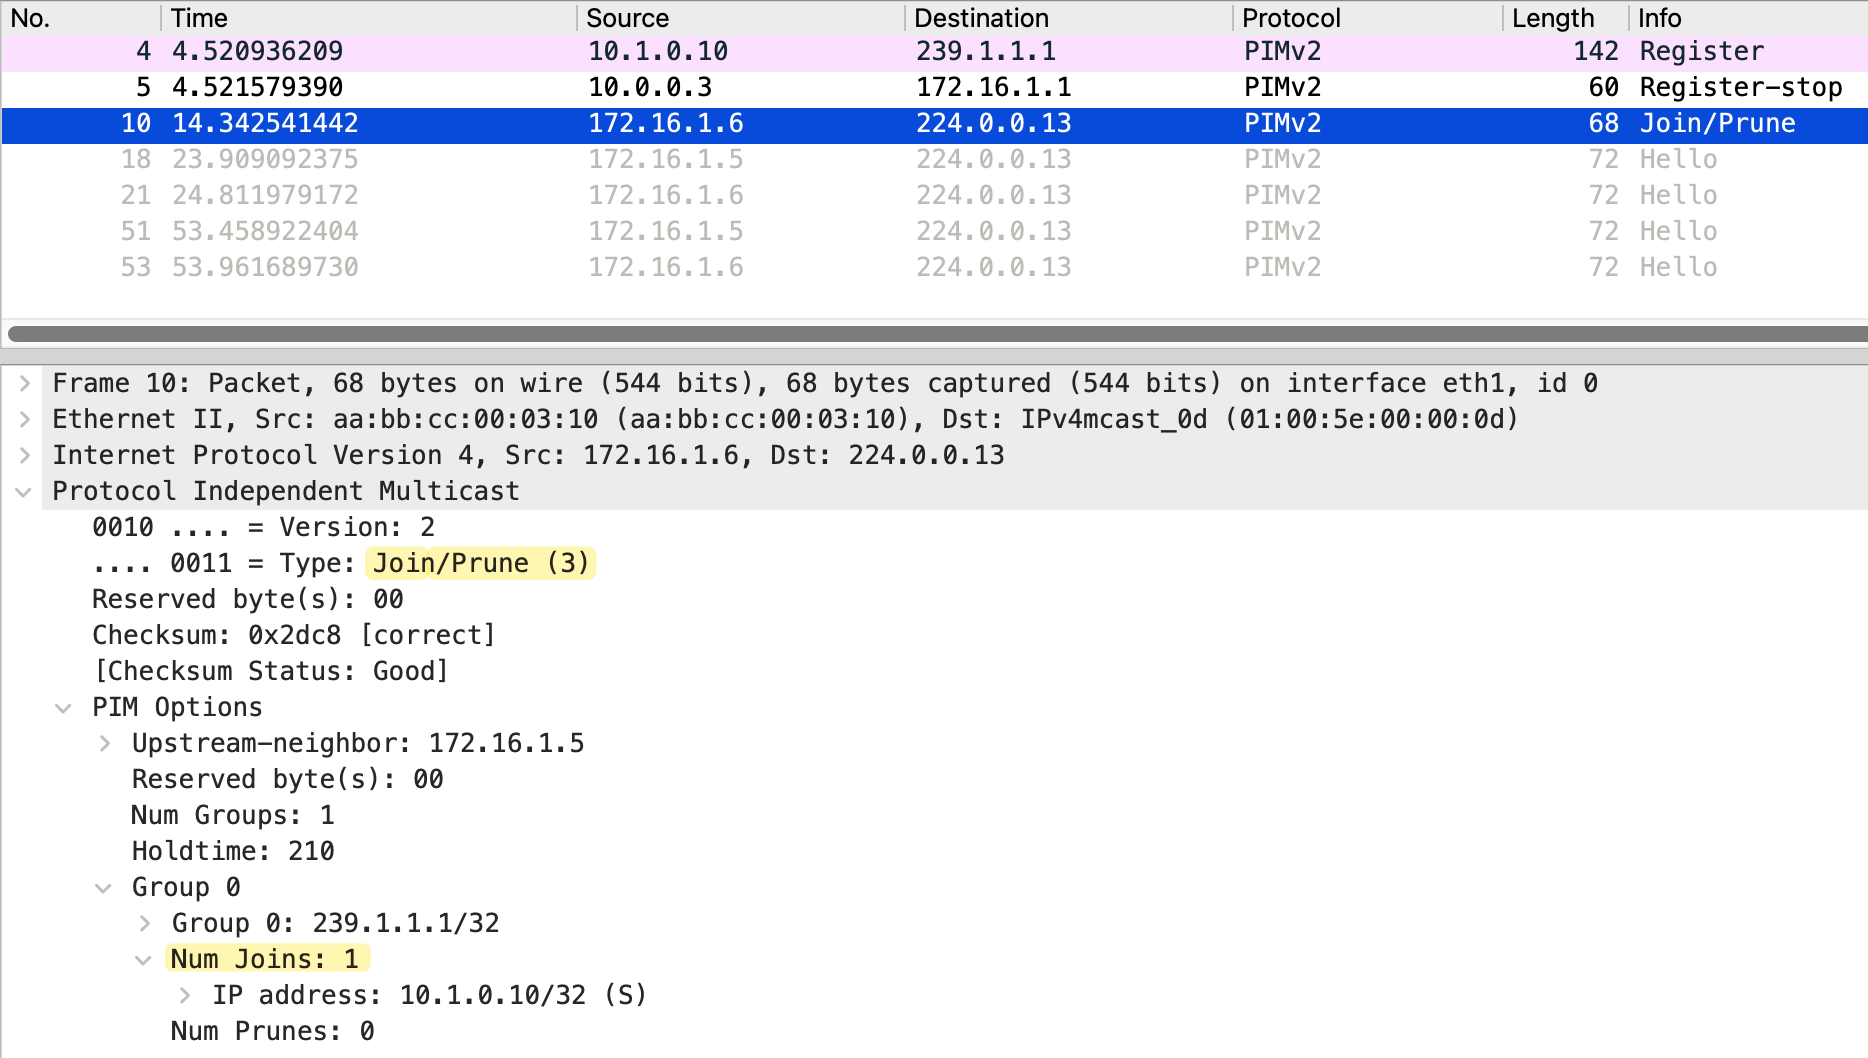Collapse the PIM Options subtree

point(64,708)
